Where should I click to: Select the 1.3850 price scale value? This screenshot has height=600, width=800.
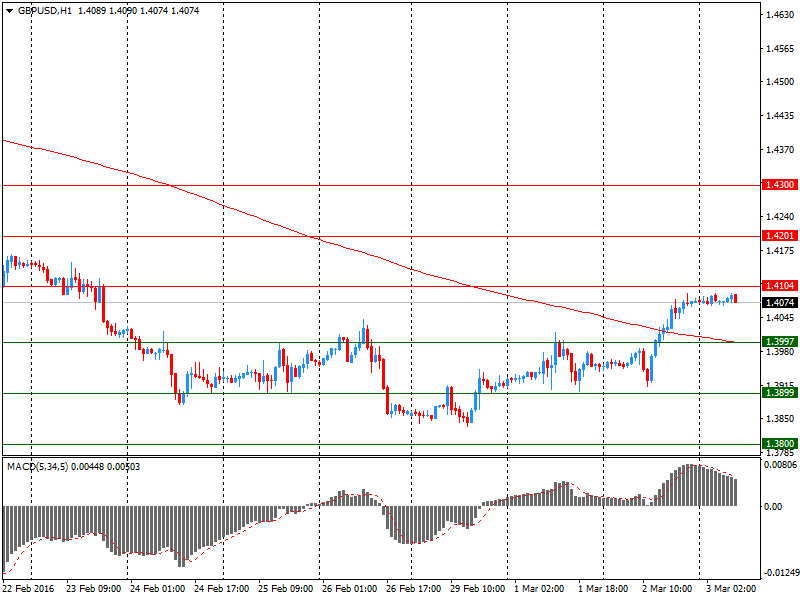(780, 419)
